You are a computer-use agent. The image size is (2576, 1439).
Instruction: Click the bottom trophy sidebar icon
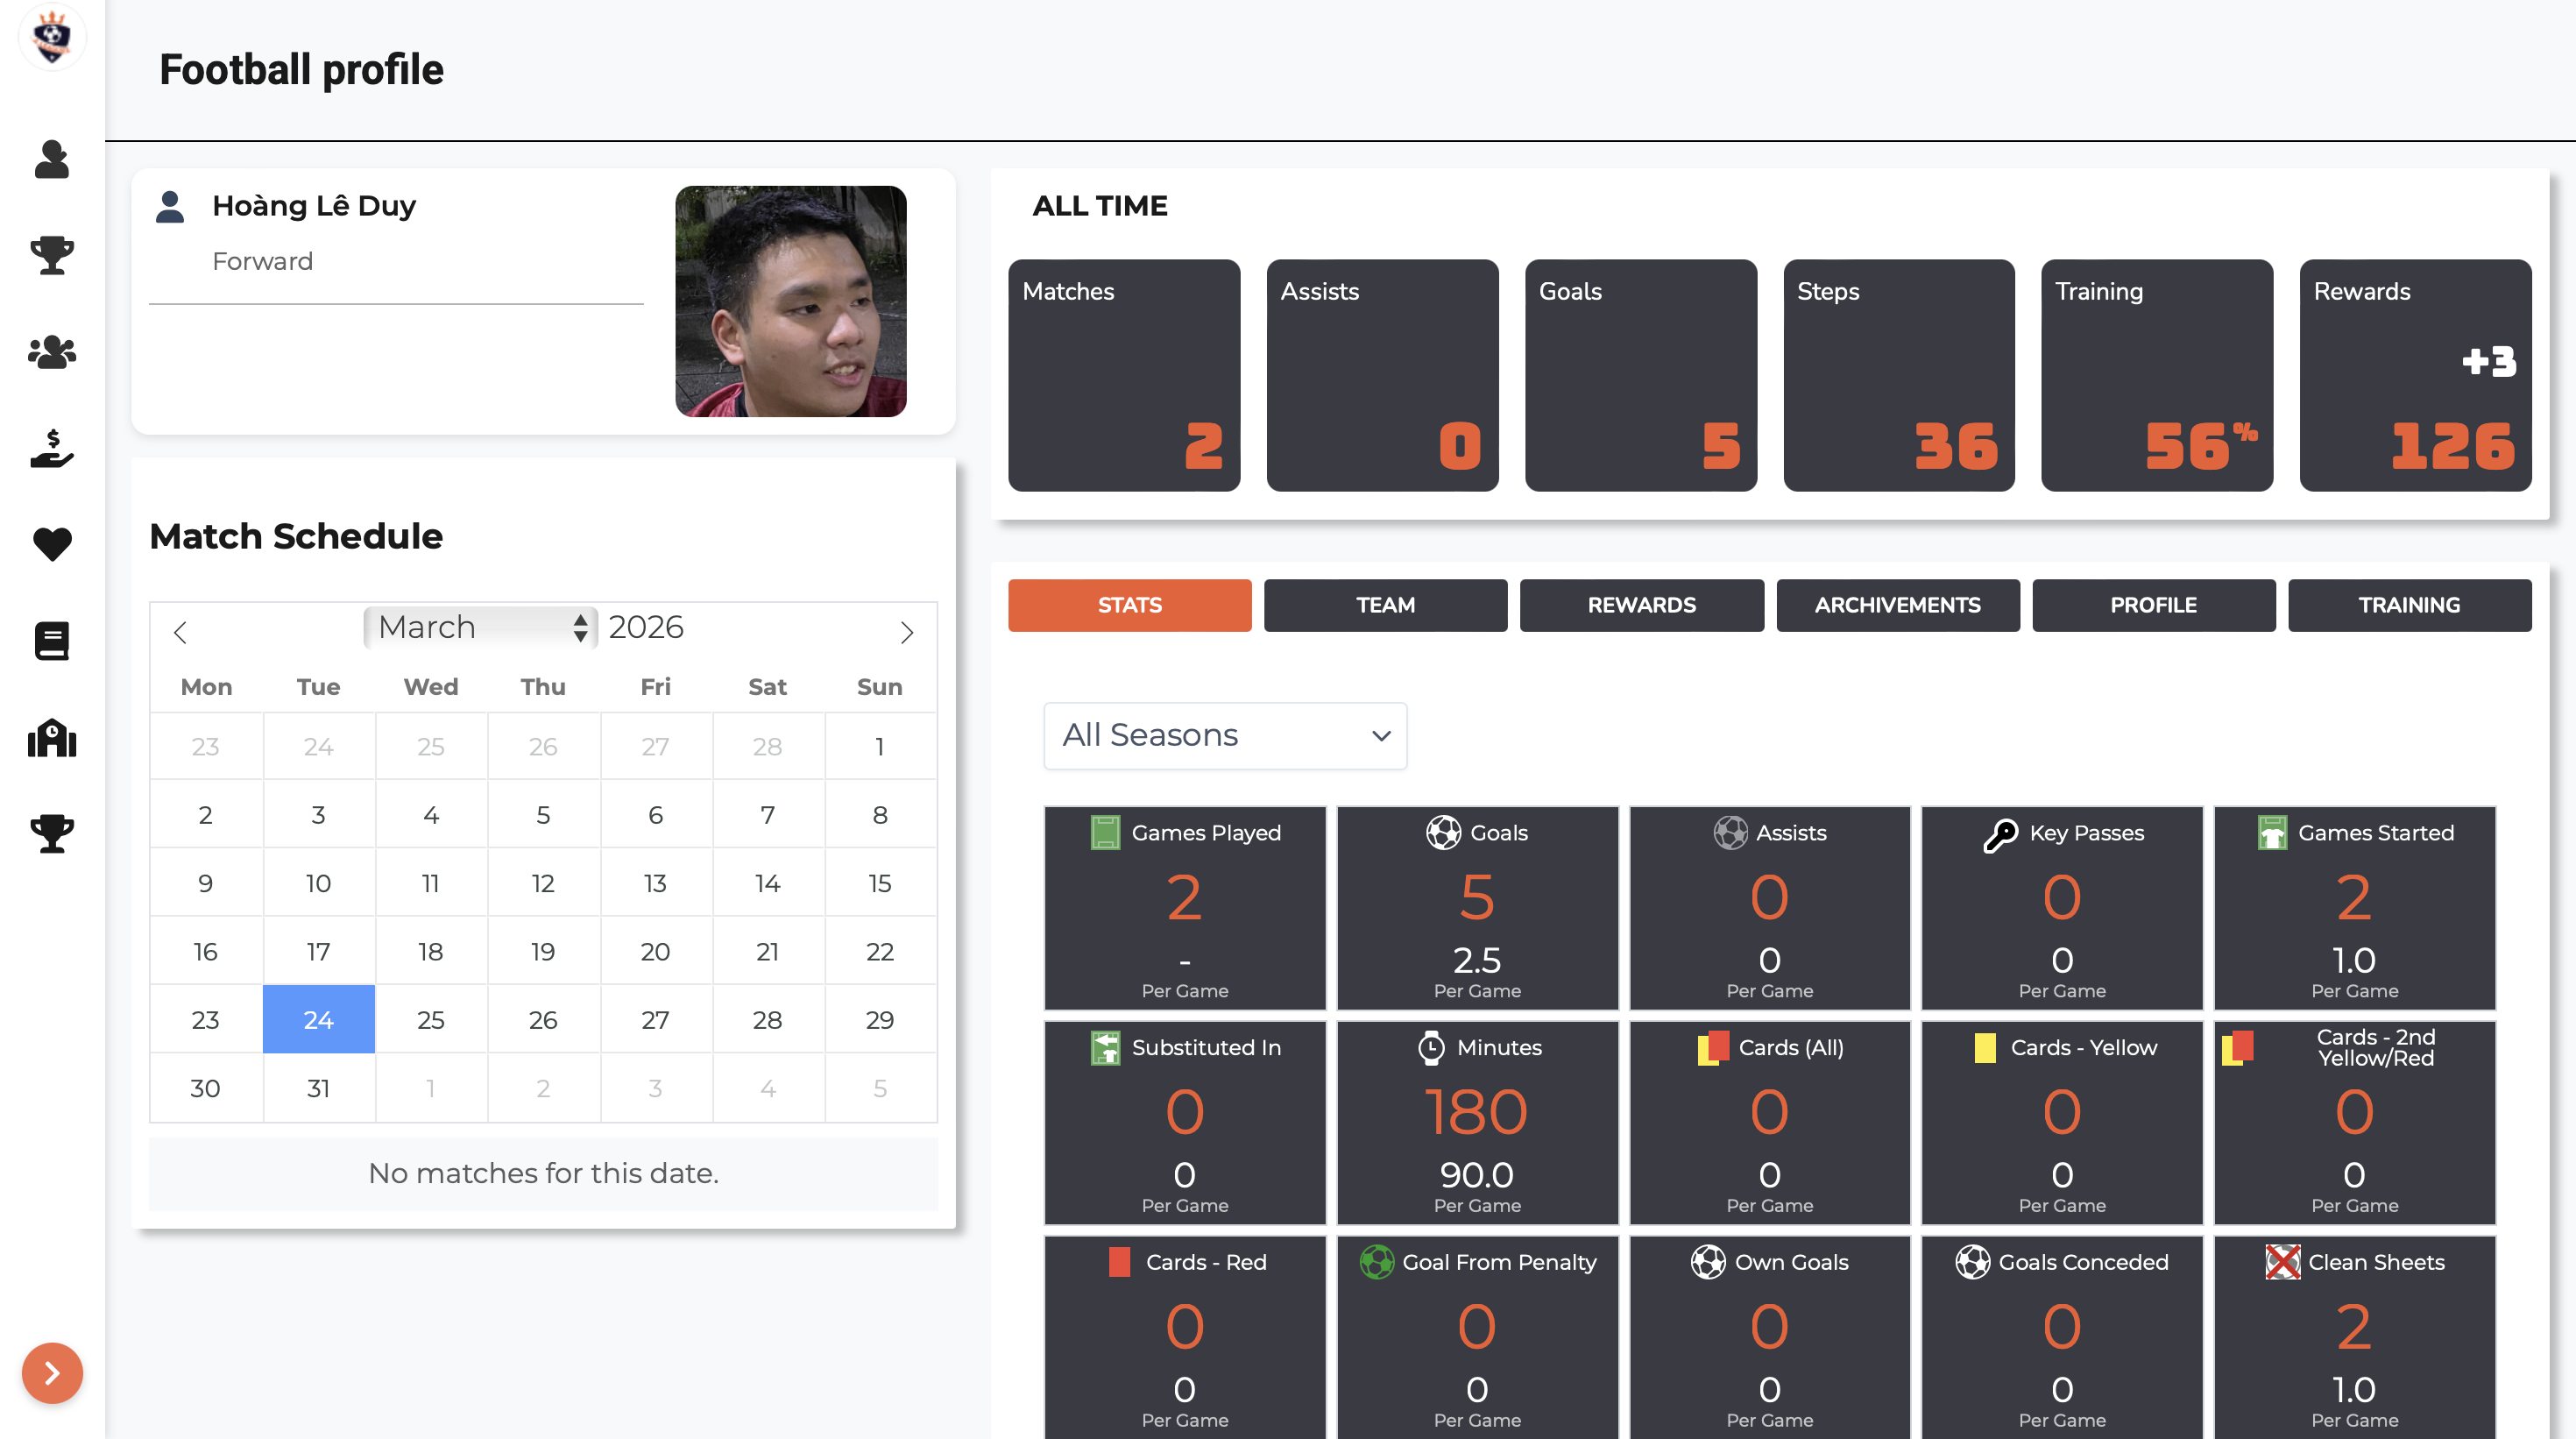click(52, 834)
